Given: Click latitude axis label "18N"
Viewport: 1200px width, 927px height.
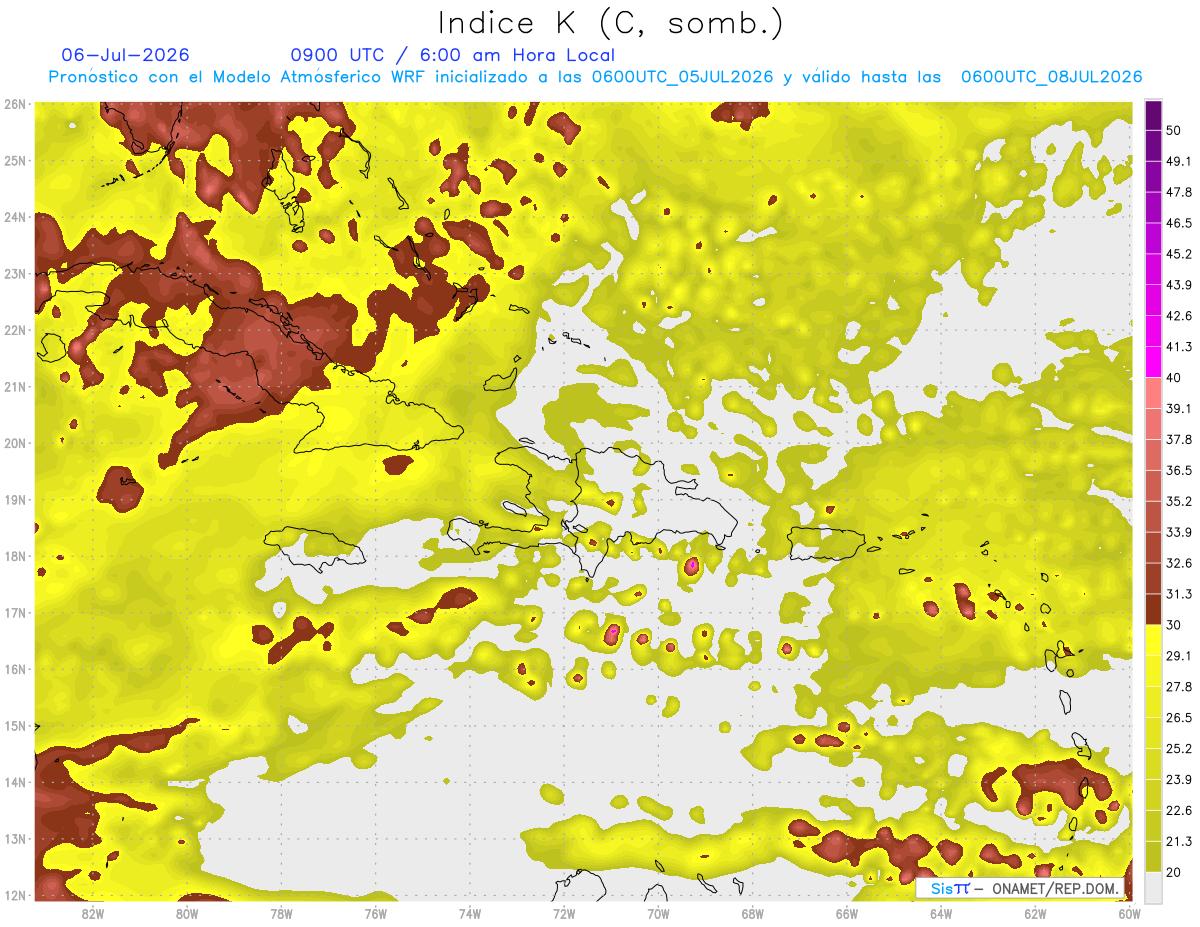Looking at the screenshot, I should coord(15,556).
